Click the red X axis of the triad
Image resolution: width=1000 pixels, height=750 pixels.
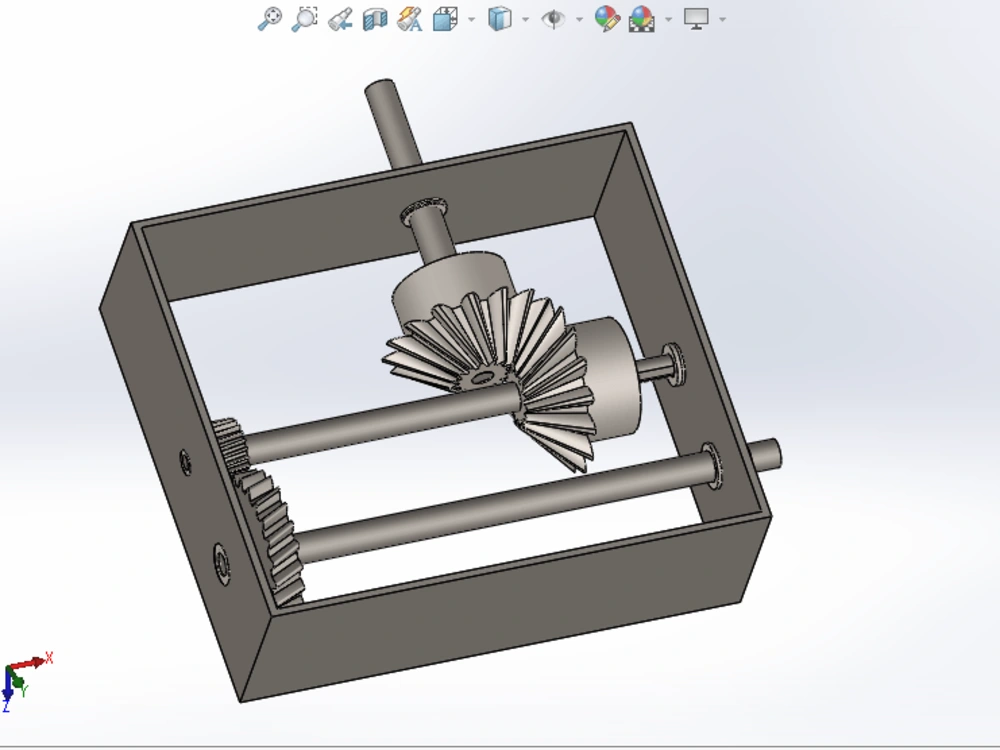coord(29,664)
